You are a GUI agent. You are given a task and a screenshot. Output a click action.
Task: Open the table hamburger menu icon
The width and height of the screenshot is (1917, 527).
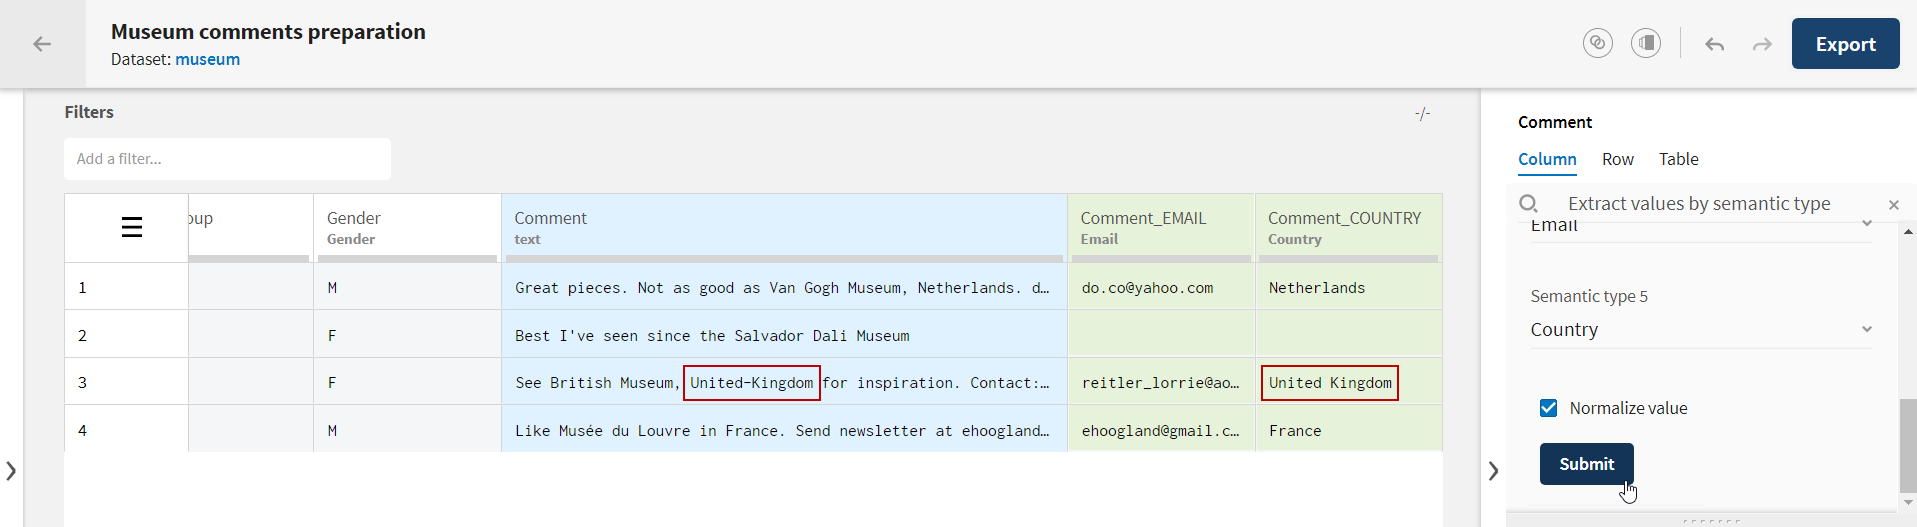coord(131,227)
